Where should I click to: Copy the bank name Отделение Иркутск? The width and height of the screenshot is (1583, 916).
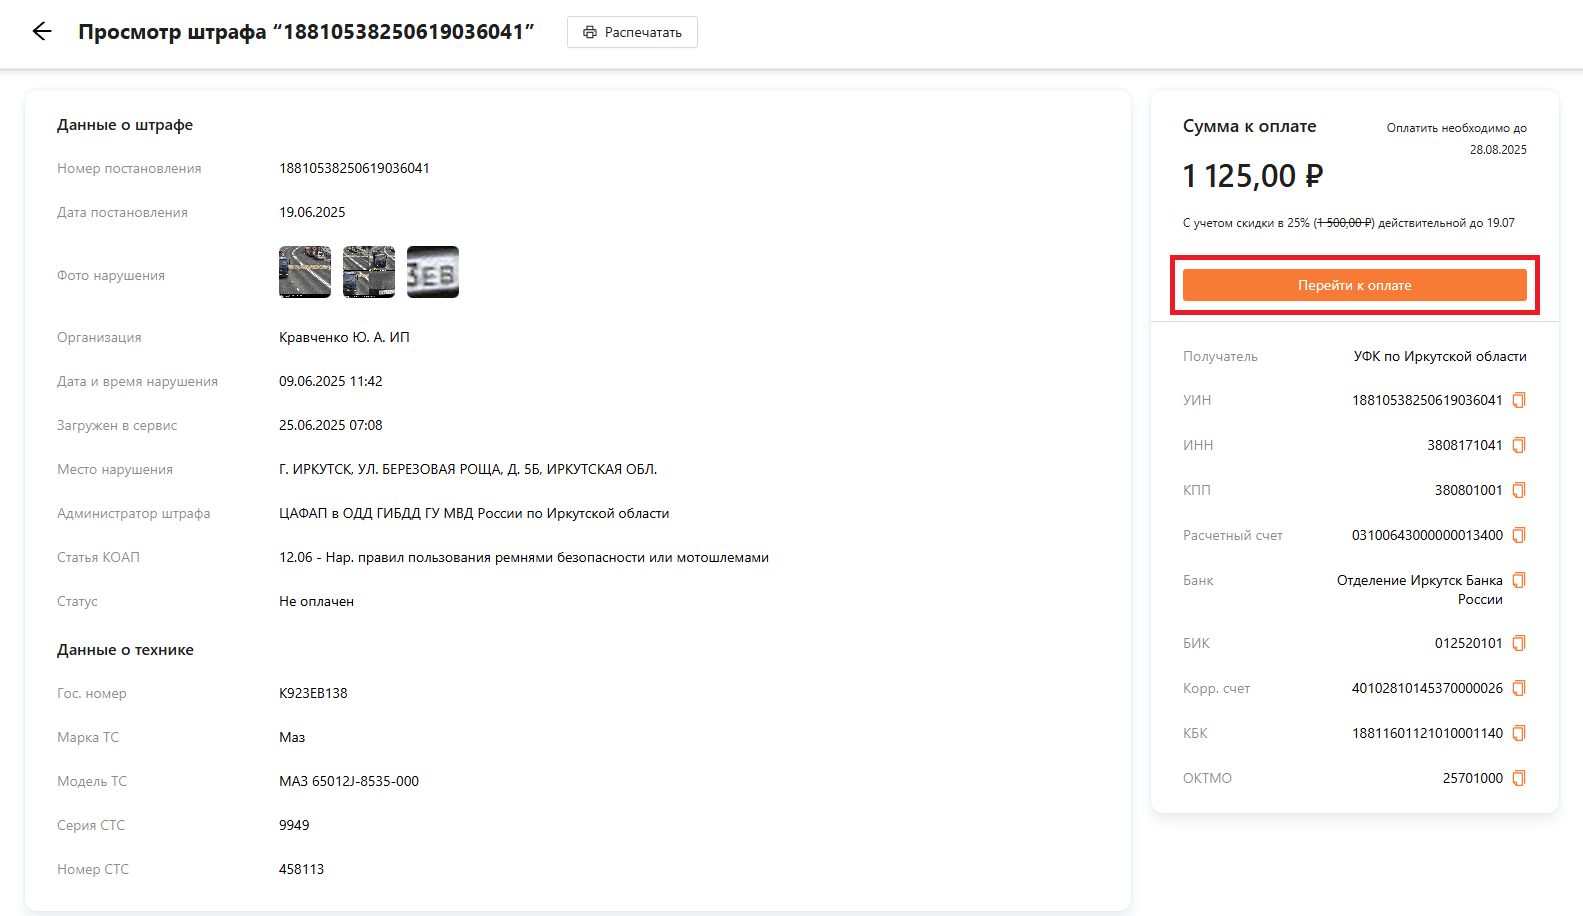[x=1519, y=580]
